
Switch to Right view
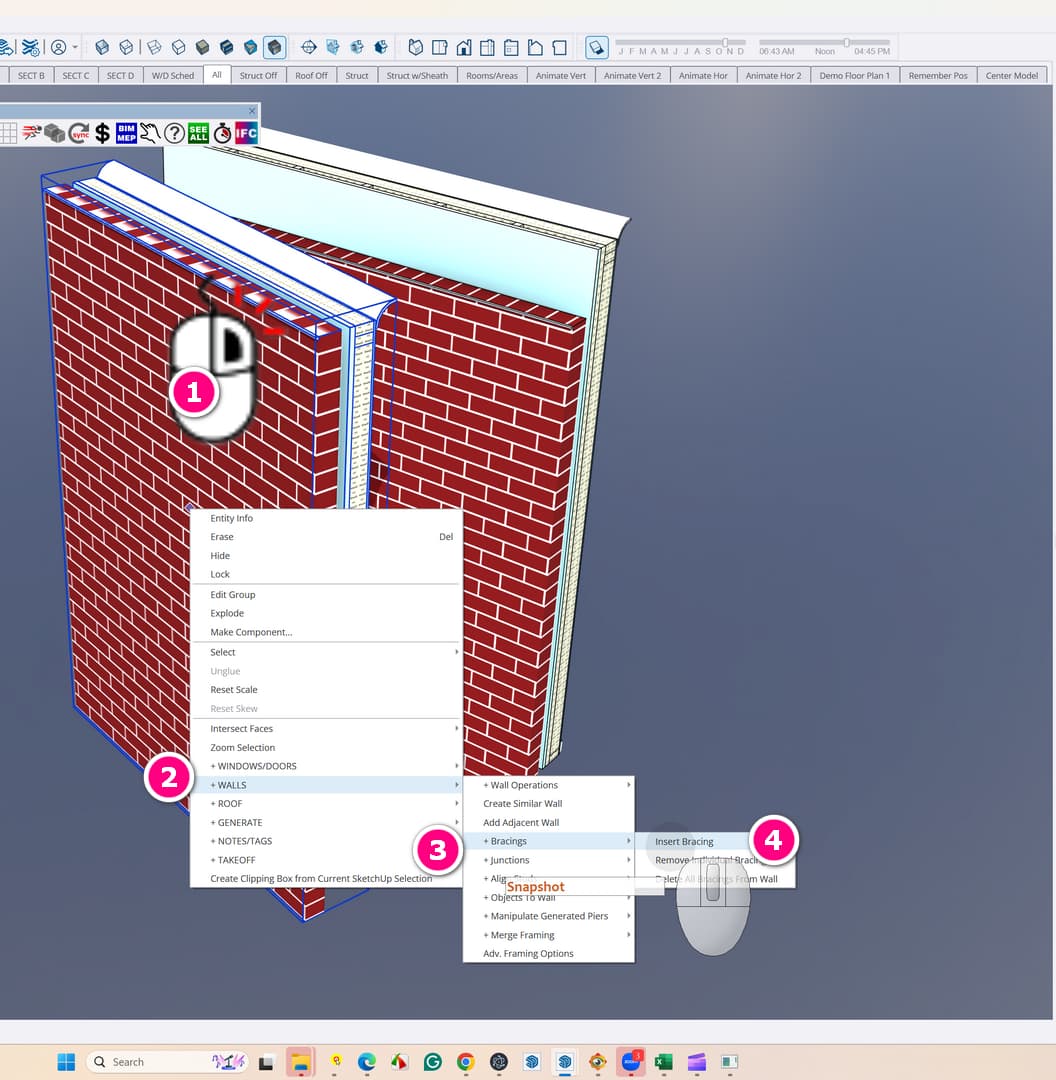click(488, 47)
